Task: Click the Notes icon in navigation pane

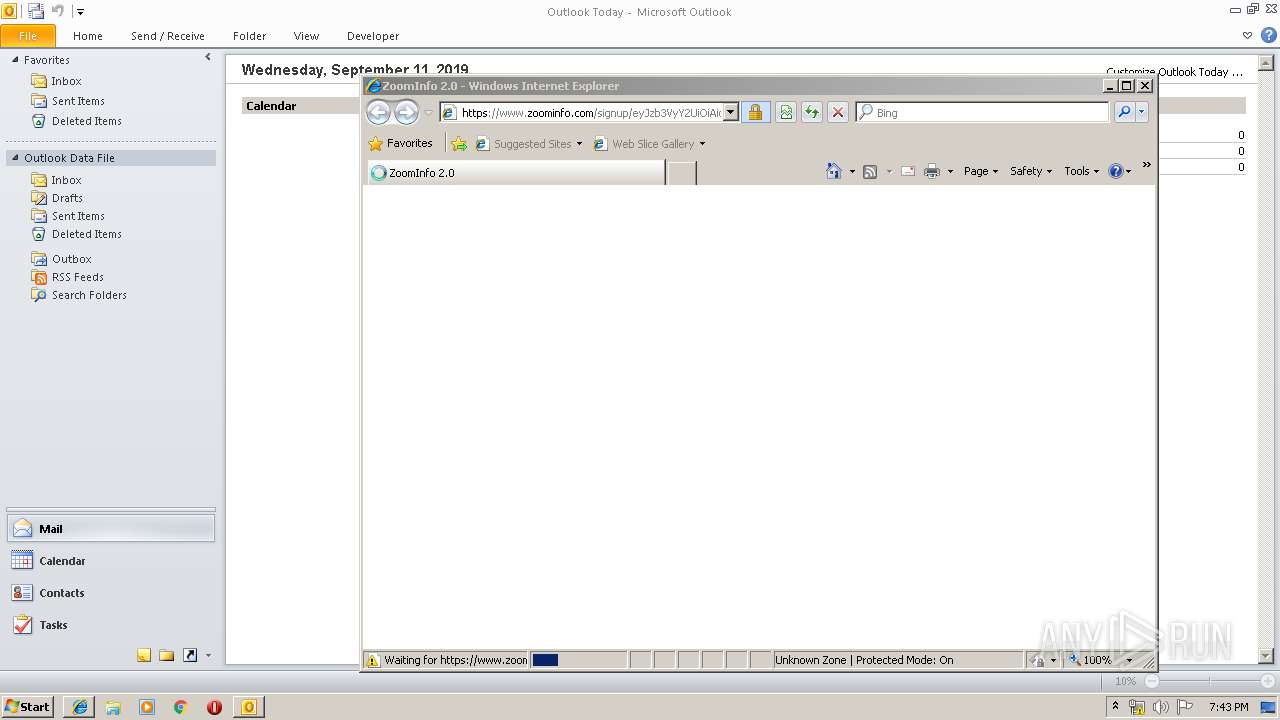Action: 144,656
